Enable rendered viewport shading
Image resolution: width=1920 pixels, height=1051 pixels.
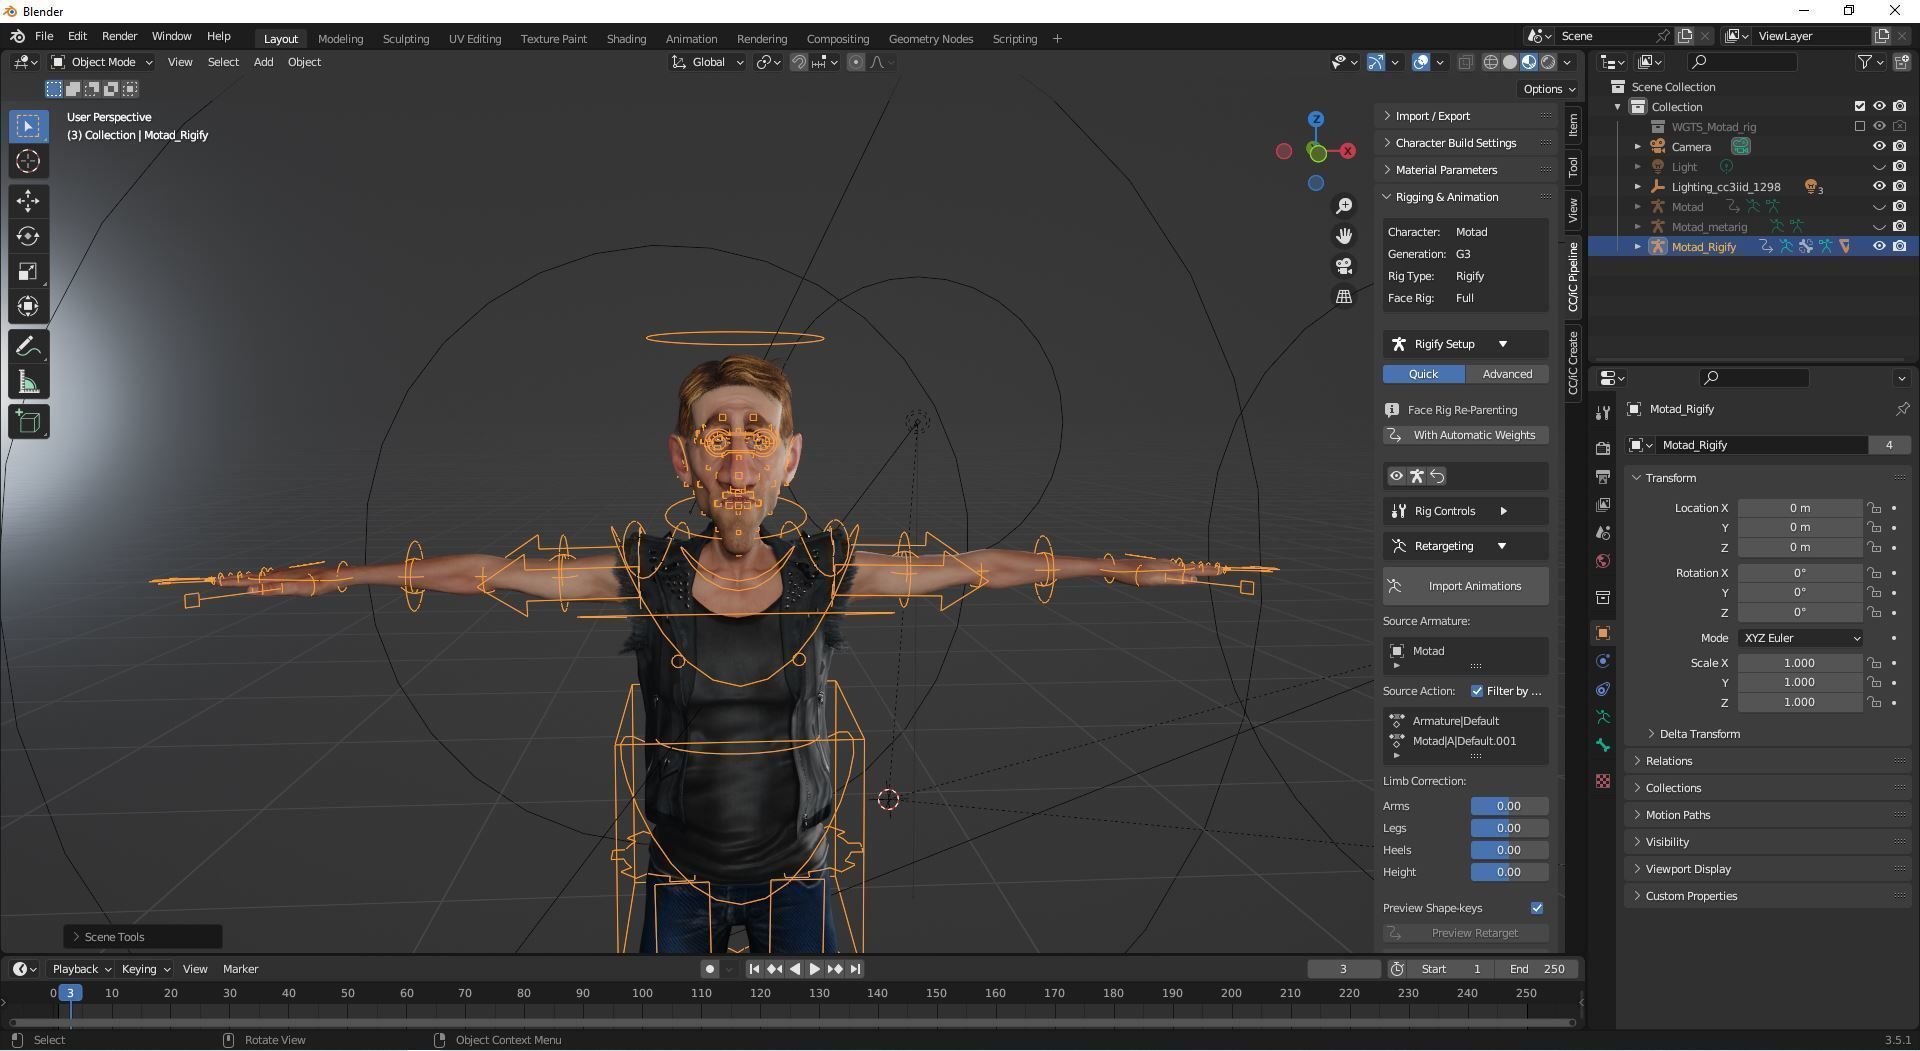click(1548, 62)
